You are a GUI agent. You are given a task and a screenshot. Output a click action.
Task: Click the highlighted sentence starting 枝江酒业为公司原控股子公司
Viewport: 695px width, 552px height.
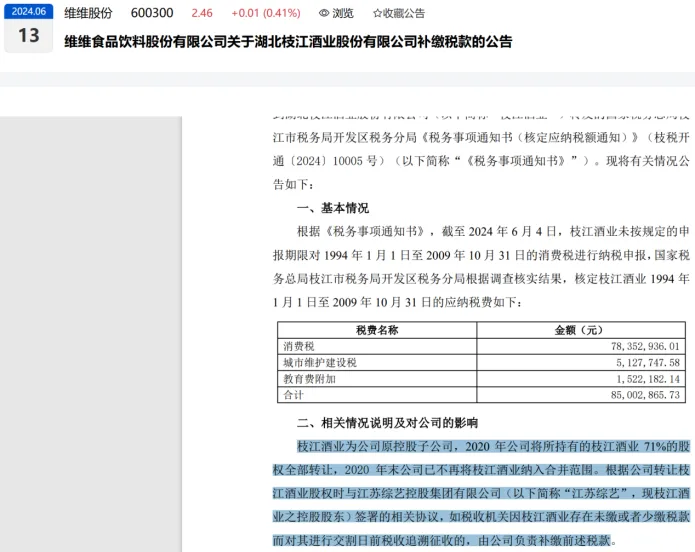[x=481, y=493]
